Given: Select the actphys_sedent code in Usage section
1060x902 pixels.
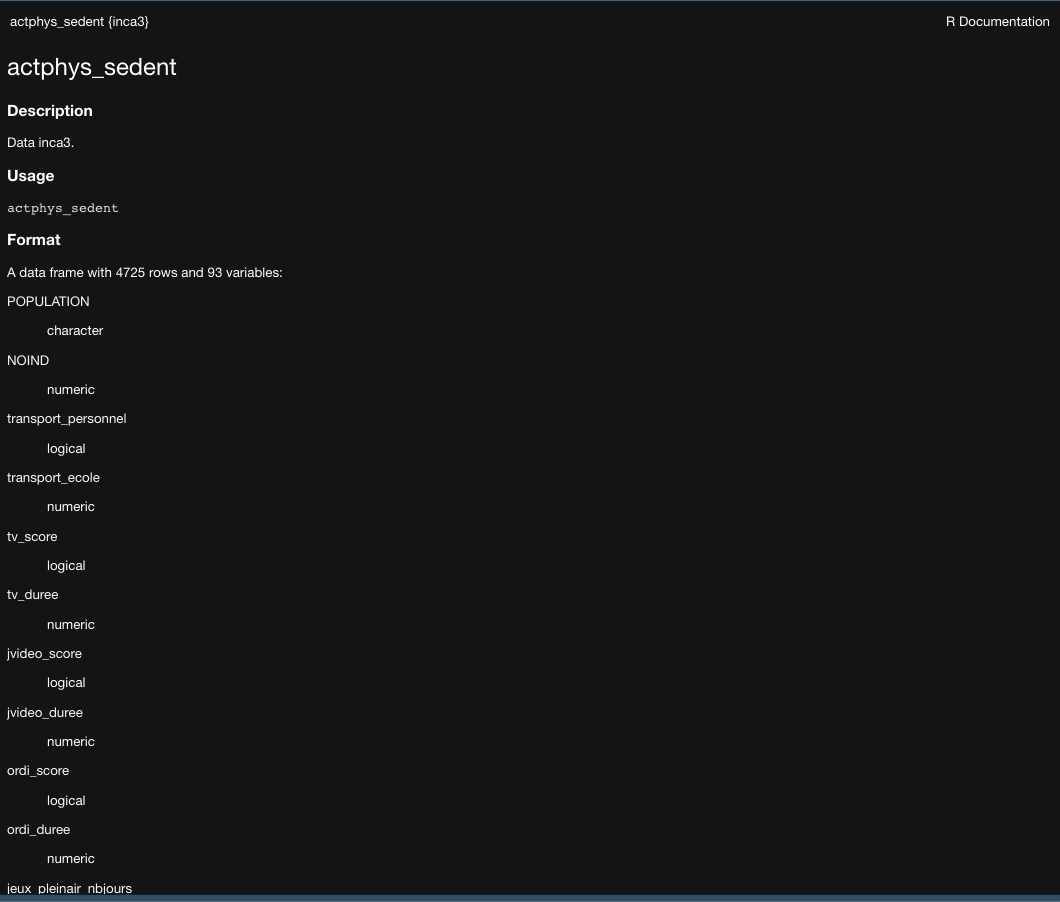Looking at the screenshot, I should click(x=63, y=207).
